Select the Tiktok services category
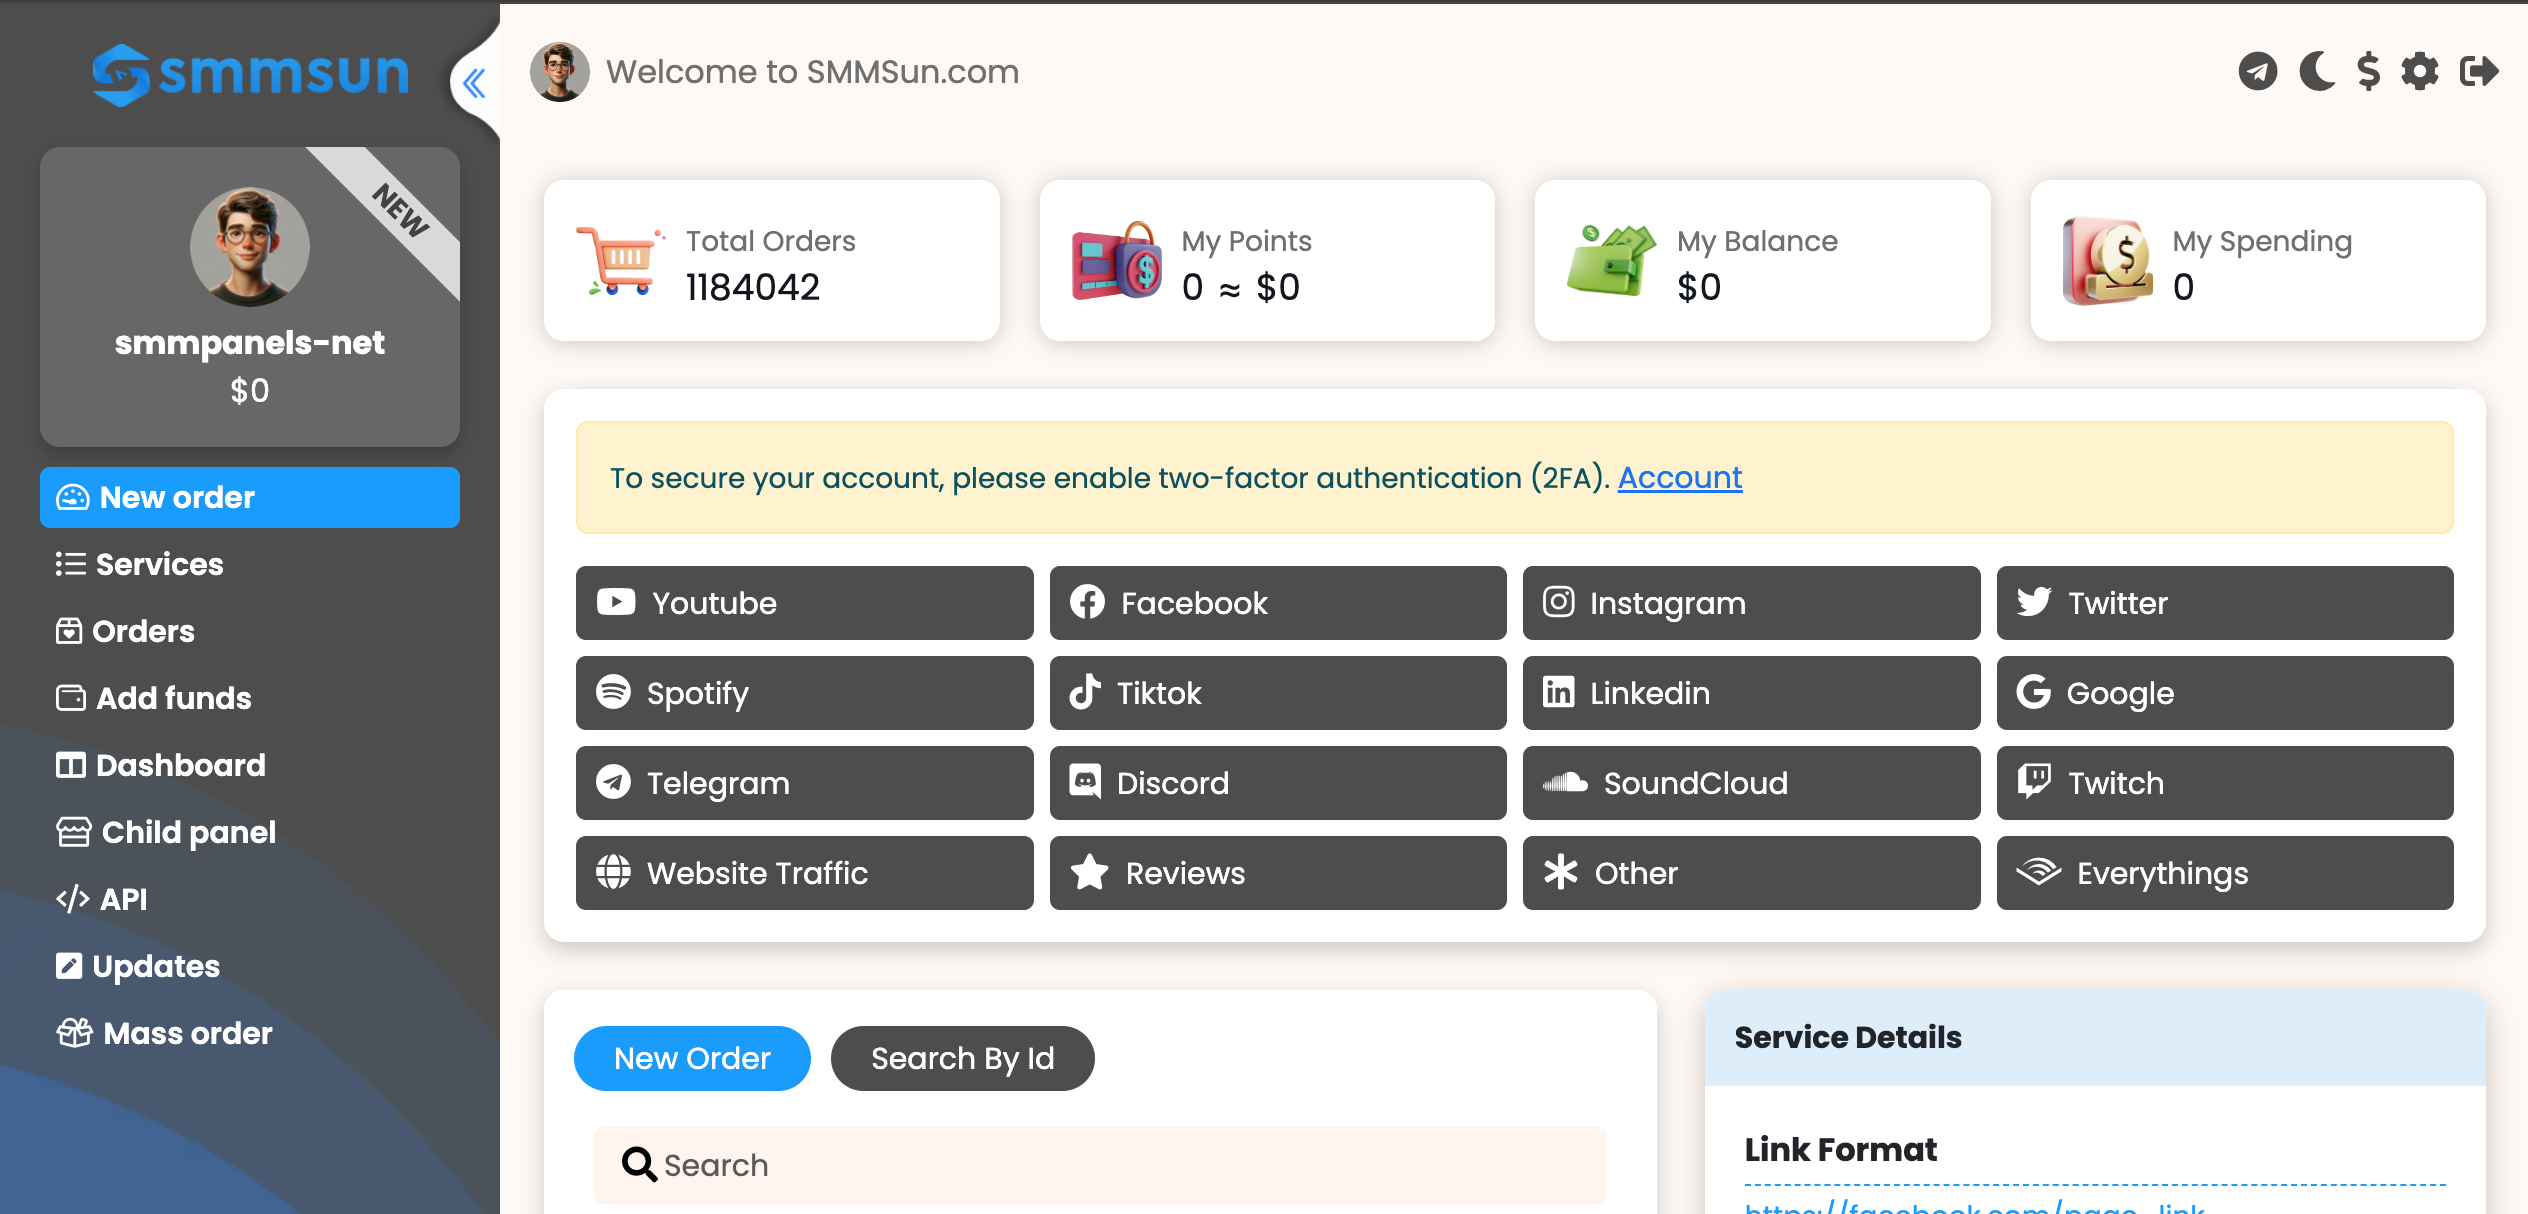Image resolution: width=2528 pixels, height=1214 pixels. 1277,692
